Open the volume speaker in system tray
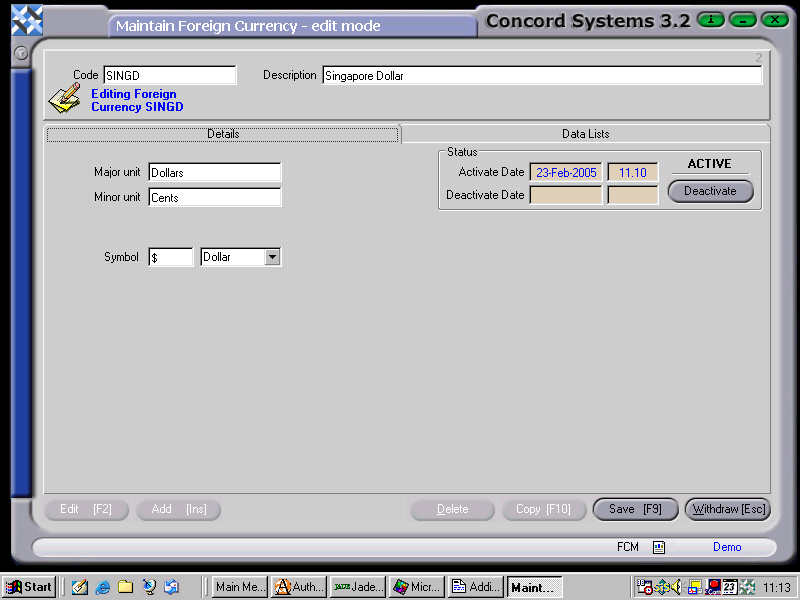 pos(674,587)
